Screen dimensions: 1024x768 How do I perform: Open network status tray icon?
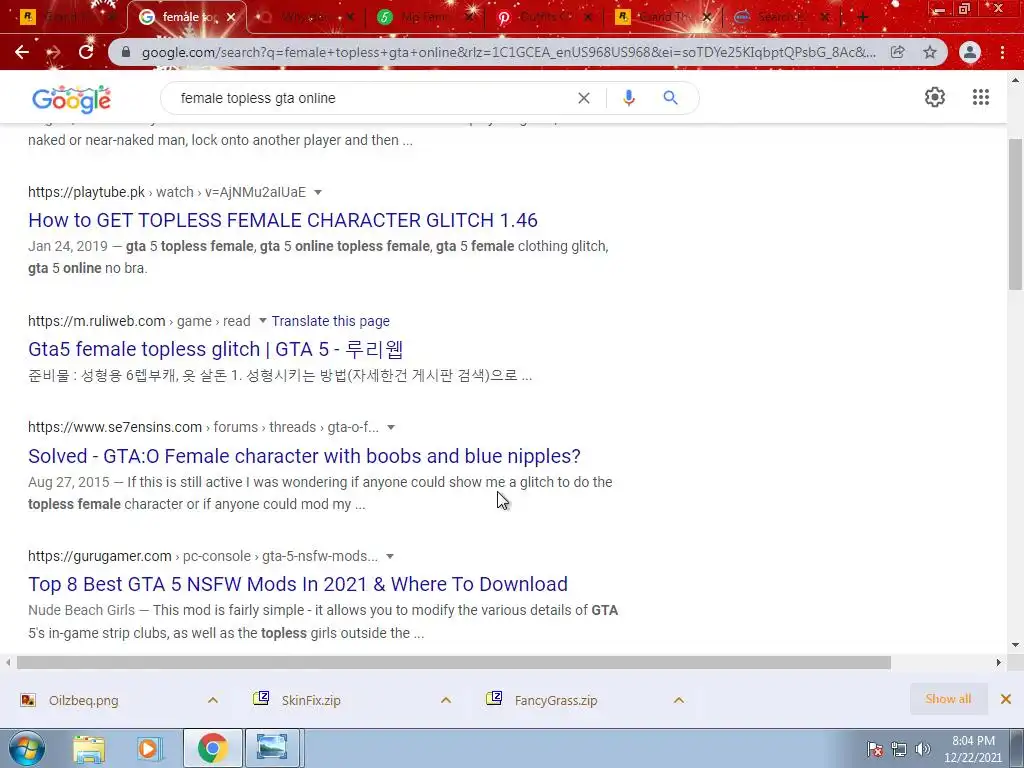pyautogui.click(x=899, y=749)
